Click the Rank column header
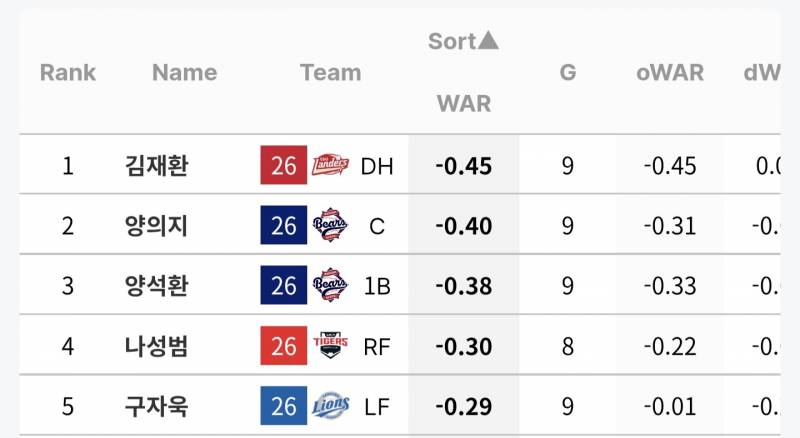800x438 pixels. click(x=68, y=72)
